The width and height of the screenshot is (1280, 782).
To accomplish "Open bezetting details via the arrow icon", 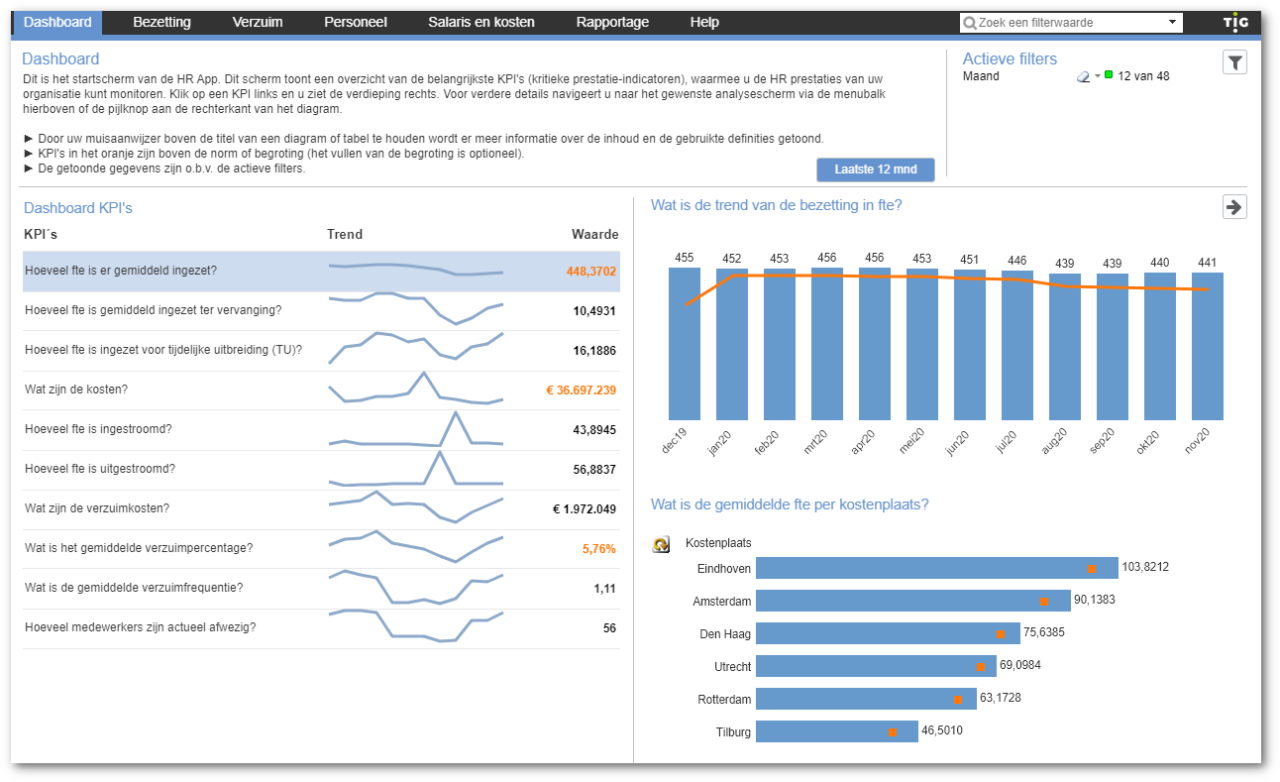I will tap(1235, 207).
